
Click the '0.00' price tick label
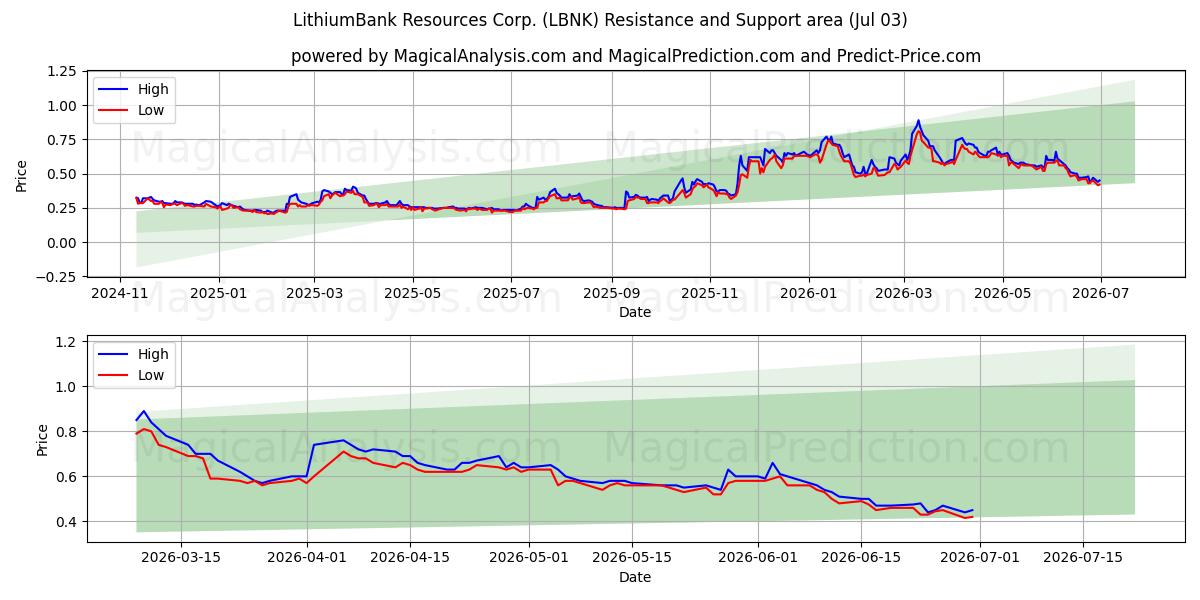click(62, 243)
